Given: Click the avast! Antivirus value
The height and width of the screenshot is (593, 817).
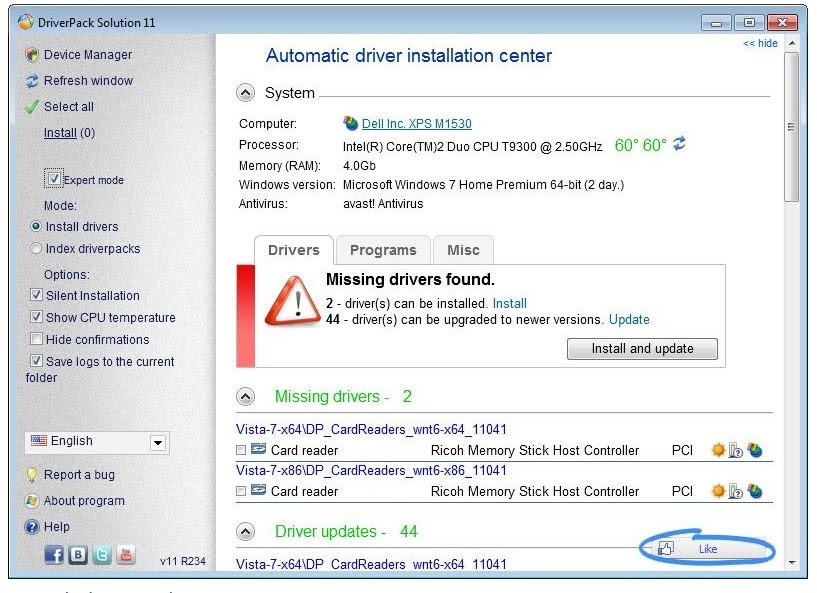Looking at the screenshot, I should point(383,204).
